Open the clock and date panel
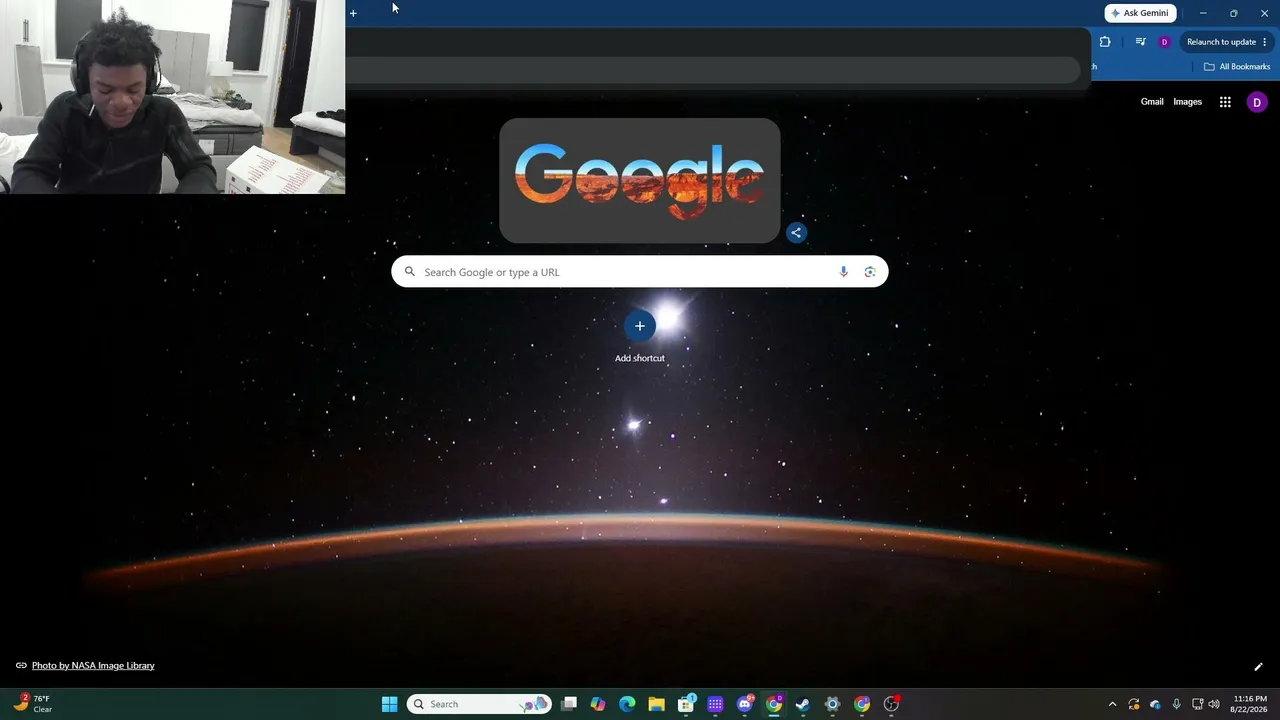 pos(1250,704)
